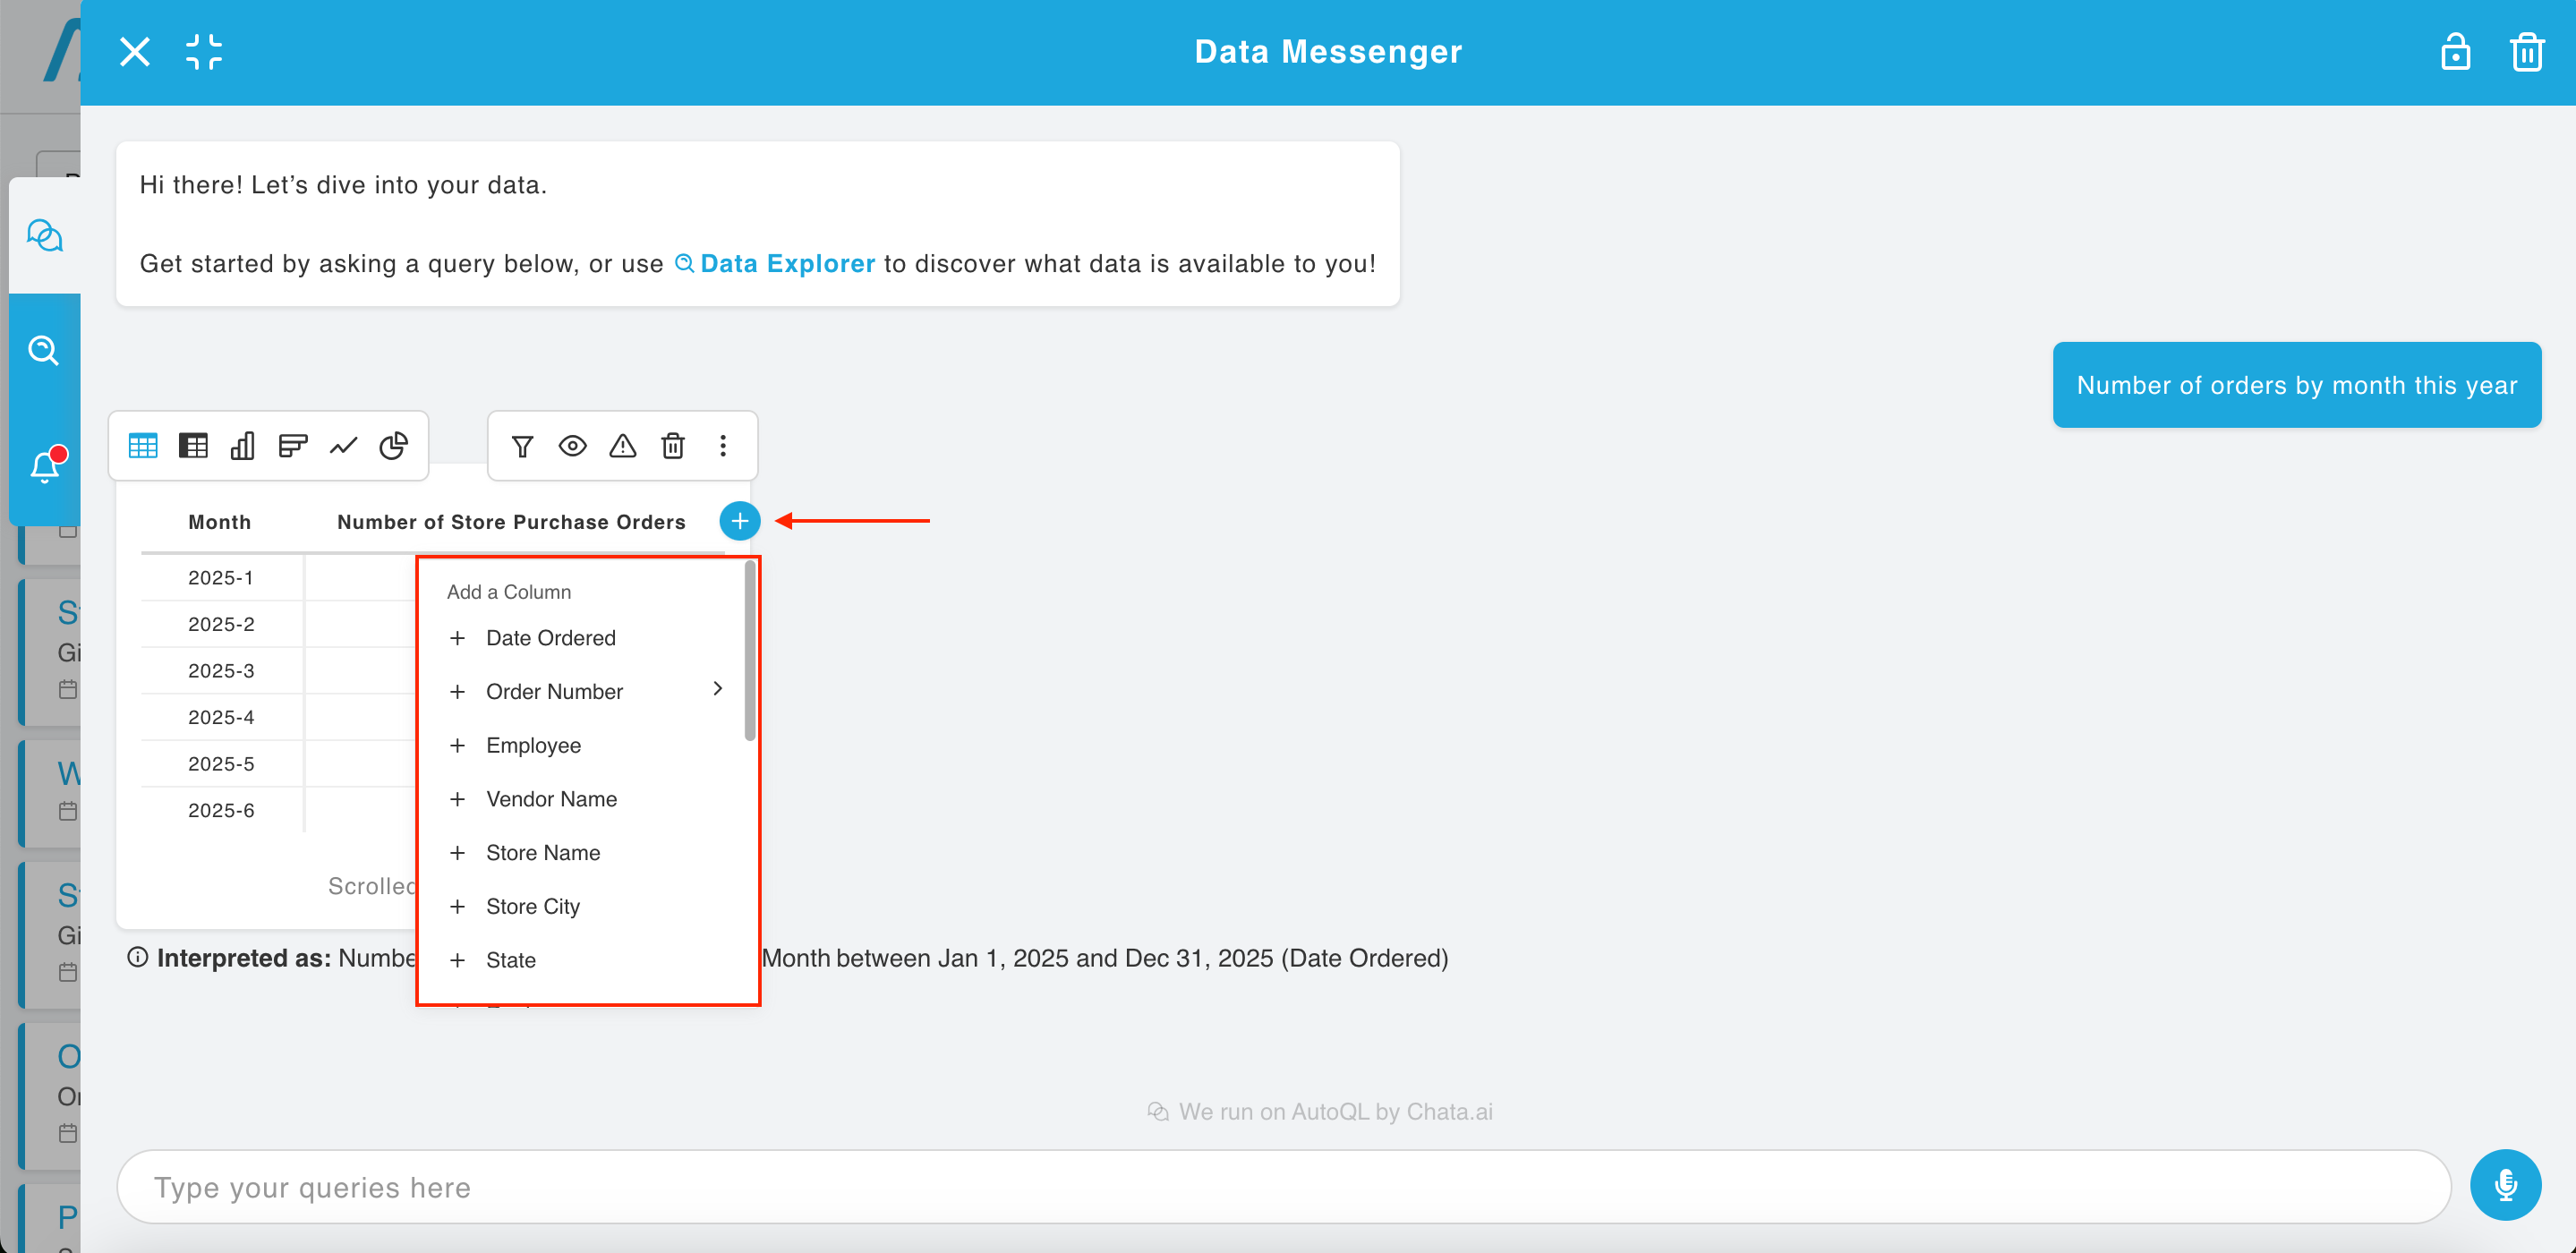Add the Employee column
2576x1253 pixels.
click(583, 746)
